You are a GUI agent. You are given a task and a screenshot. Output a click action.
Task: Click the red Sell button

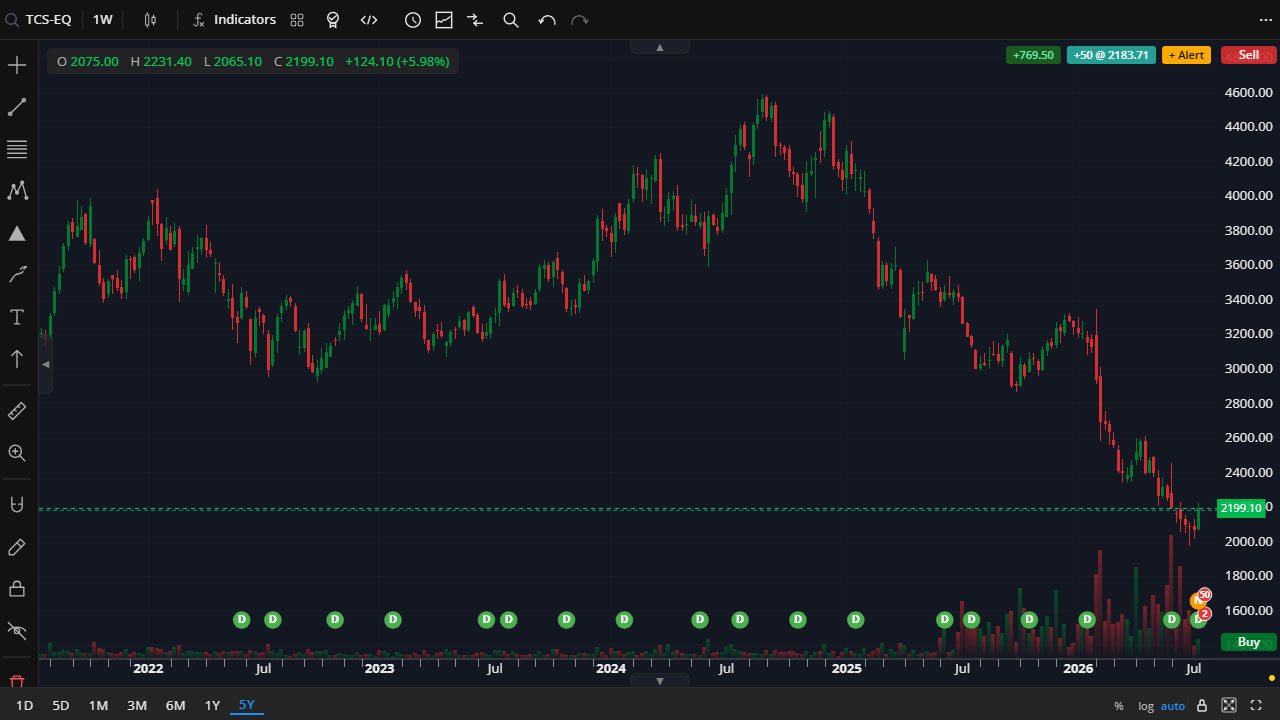1249,55
